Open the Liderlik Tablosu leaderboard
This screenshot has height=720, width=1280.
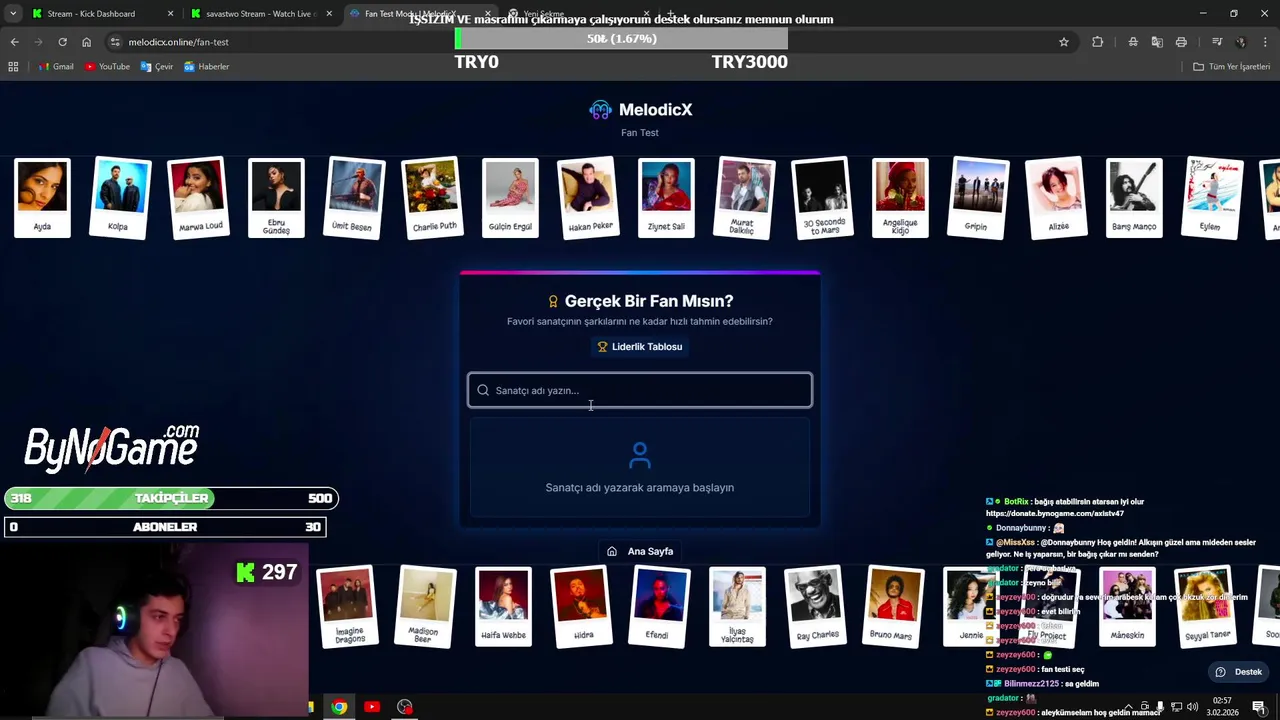(x=640, y=347)
